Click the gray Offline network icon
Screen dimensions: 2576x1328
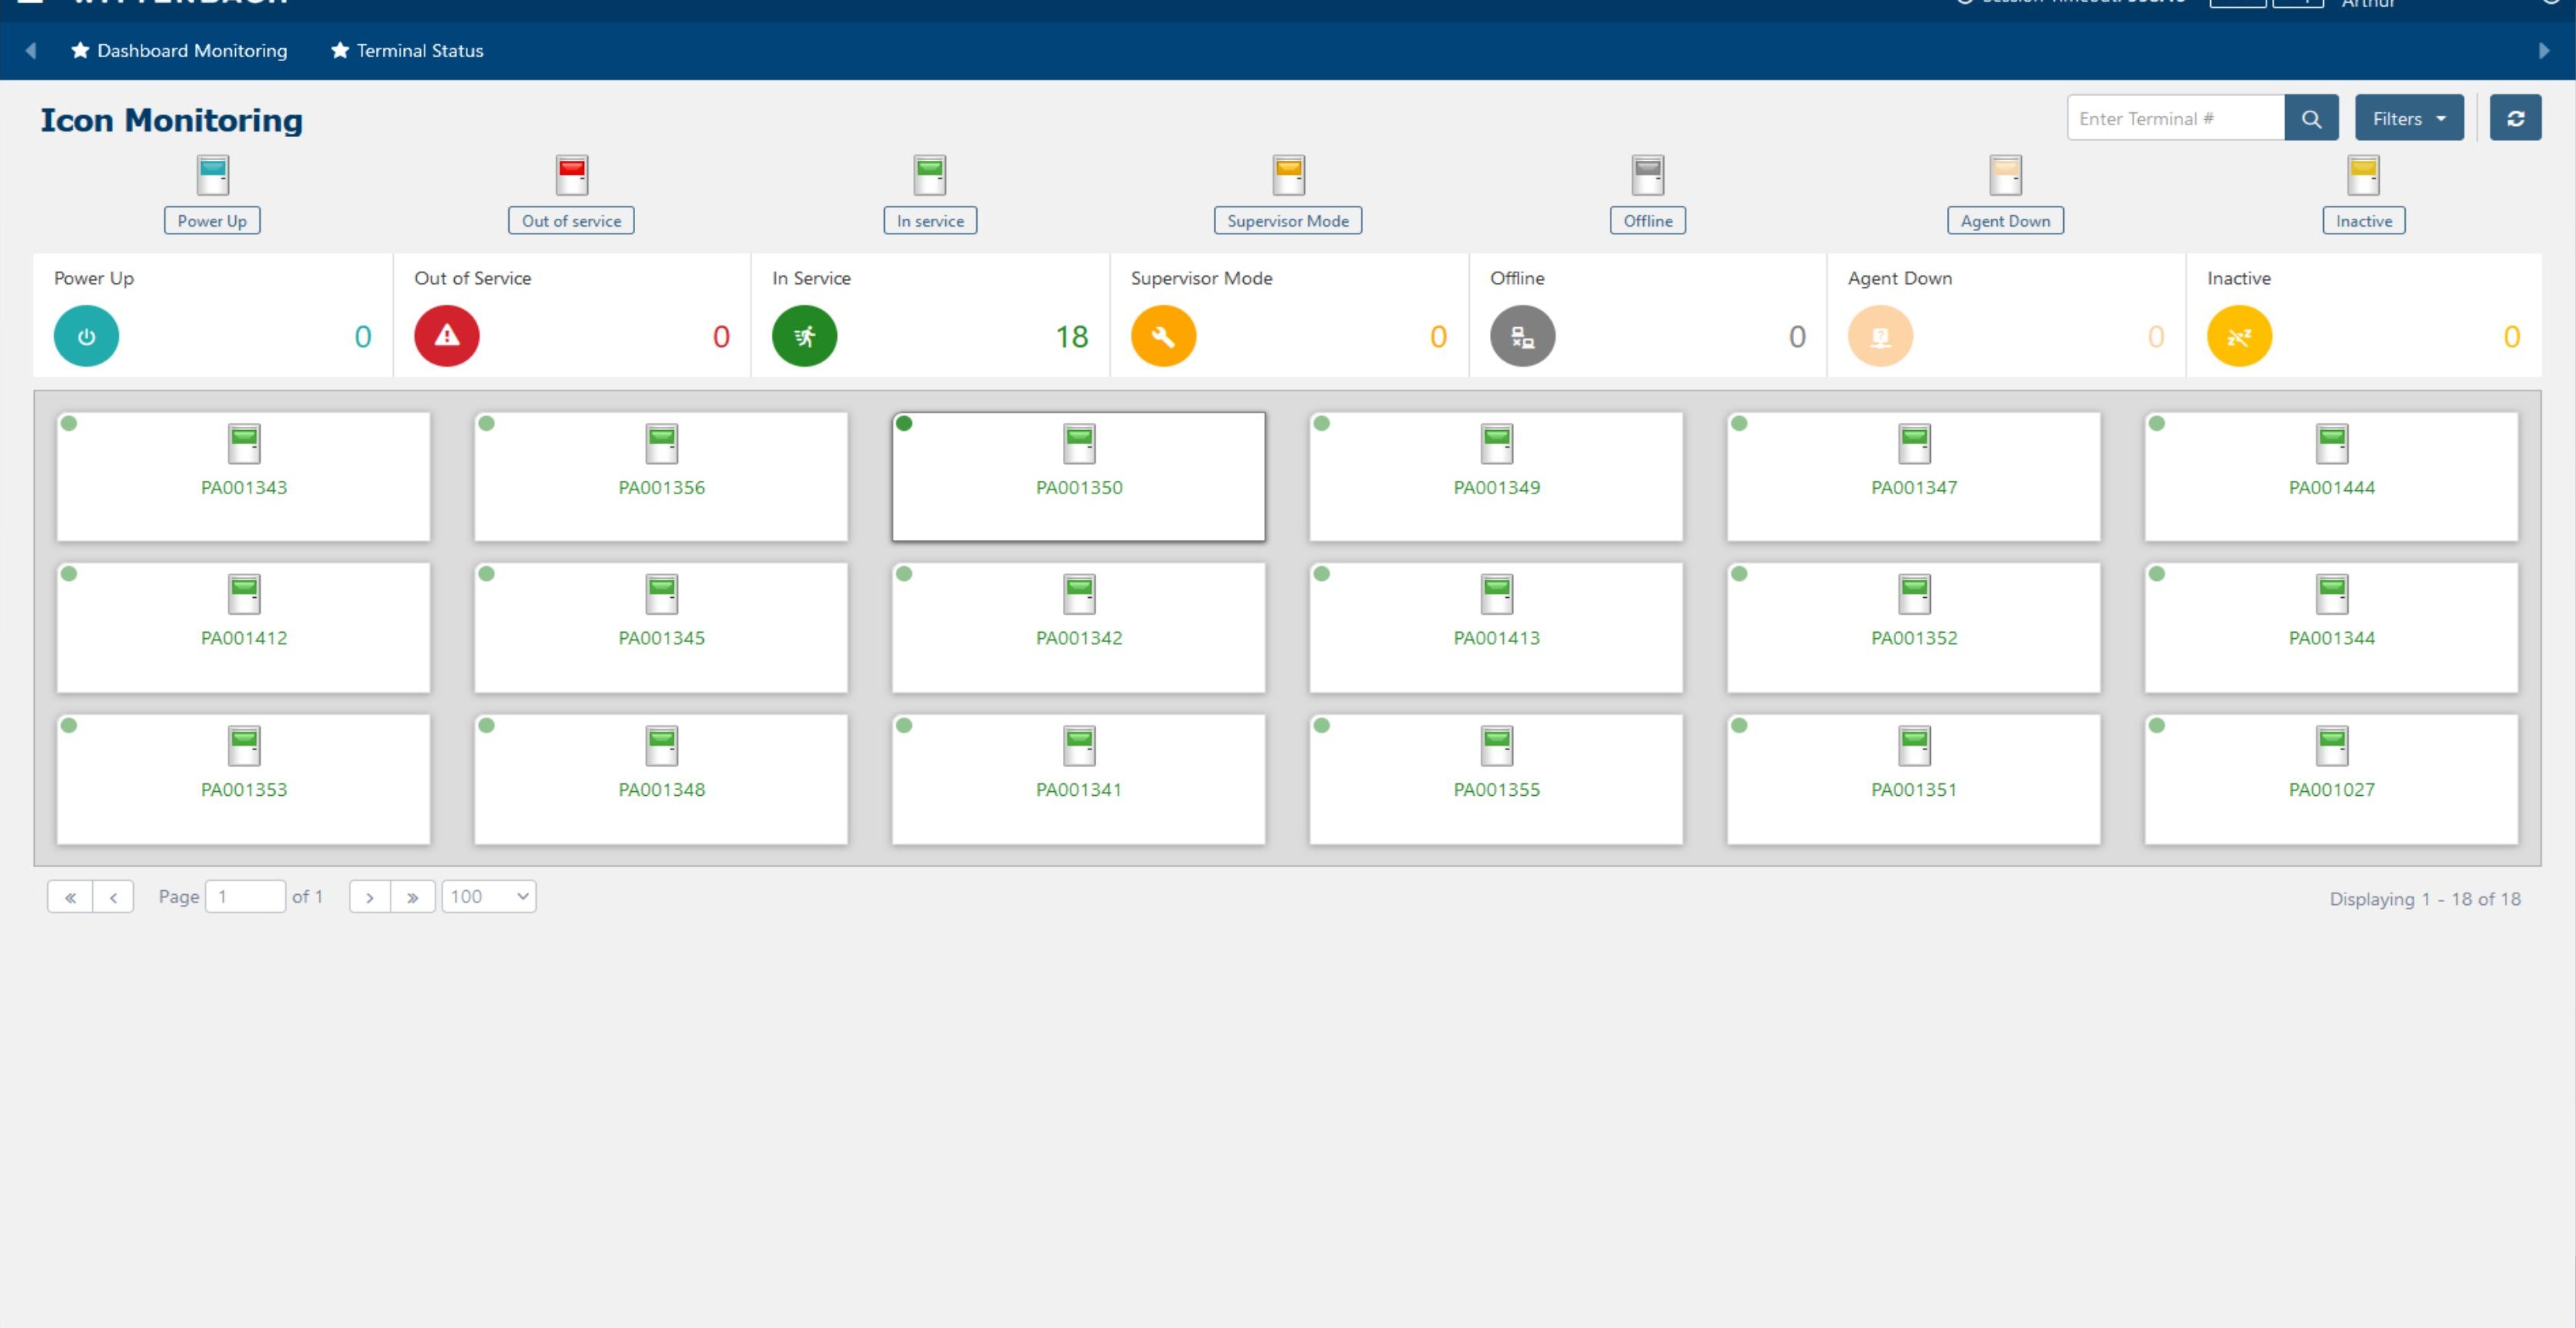[x=1522, y=336]
